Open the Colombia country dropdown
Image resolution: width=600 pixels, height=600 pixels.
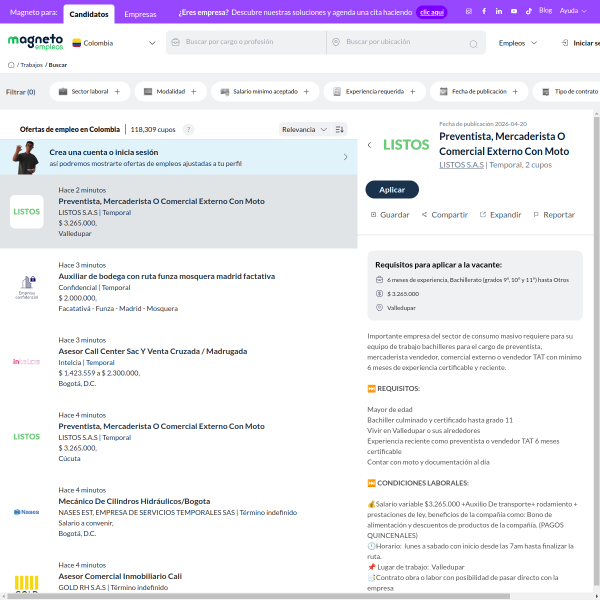[114, 43]
